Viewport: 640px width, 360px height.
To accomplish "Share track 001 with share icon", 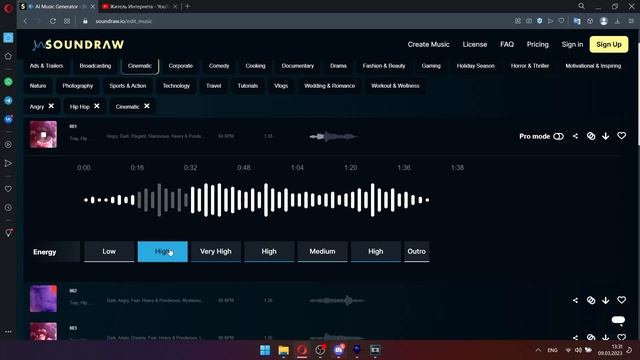I will (575, 136).
